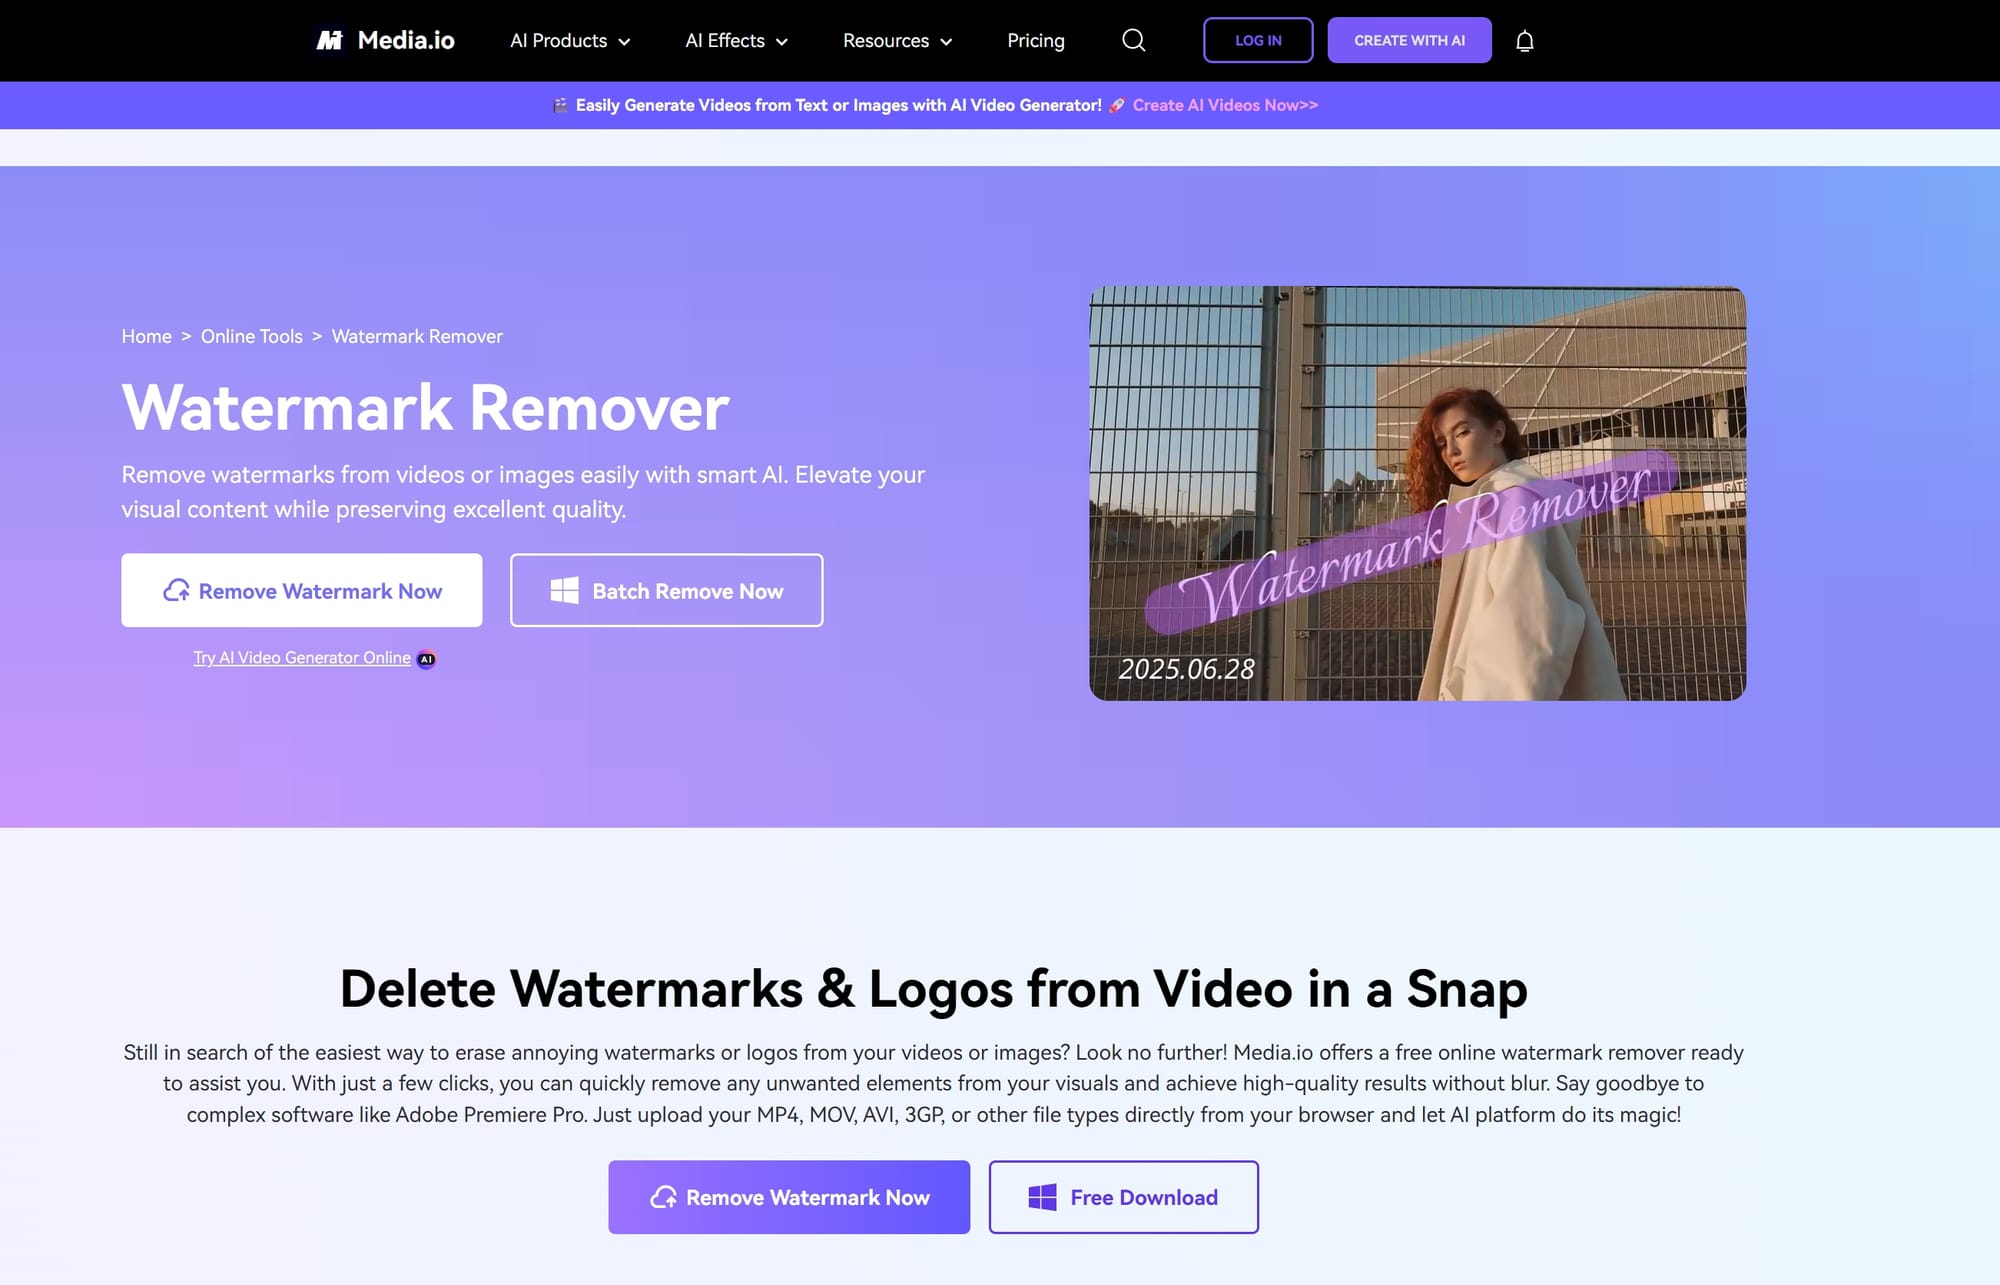Open the search function
Viewport: 2000px width, 1285px height.
tap(1133, 40)
